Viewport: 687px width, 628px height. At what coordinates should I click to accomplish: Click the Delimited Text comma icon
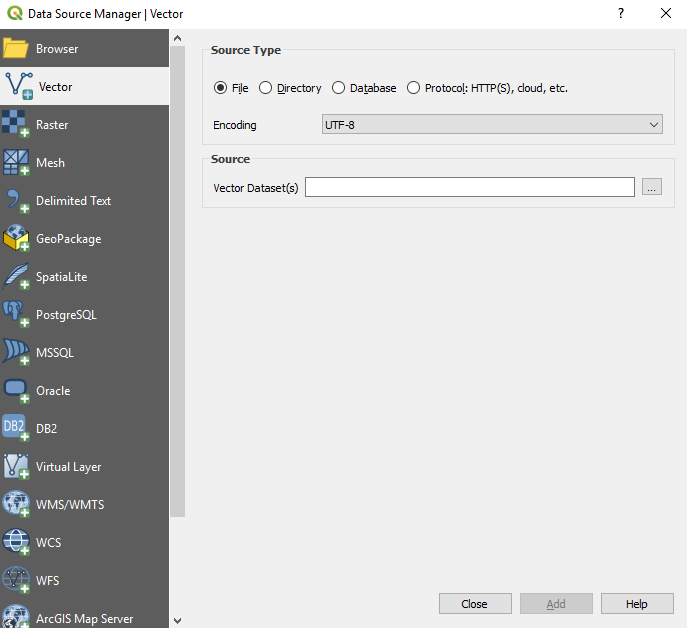point(16,200)
